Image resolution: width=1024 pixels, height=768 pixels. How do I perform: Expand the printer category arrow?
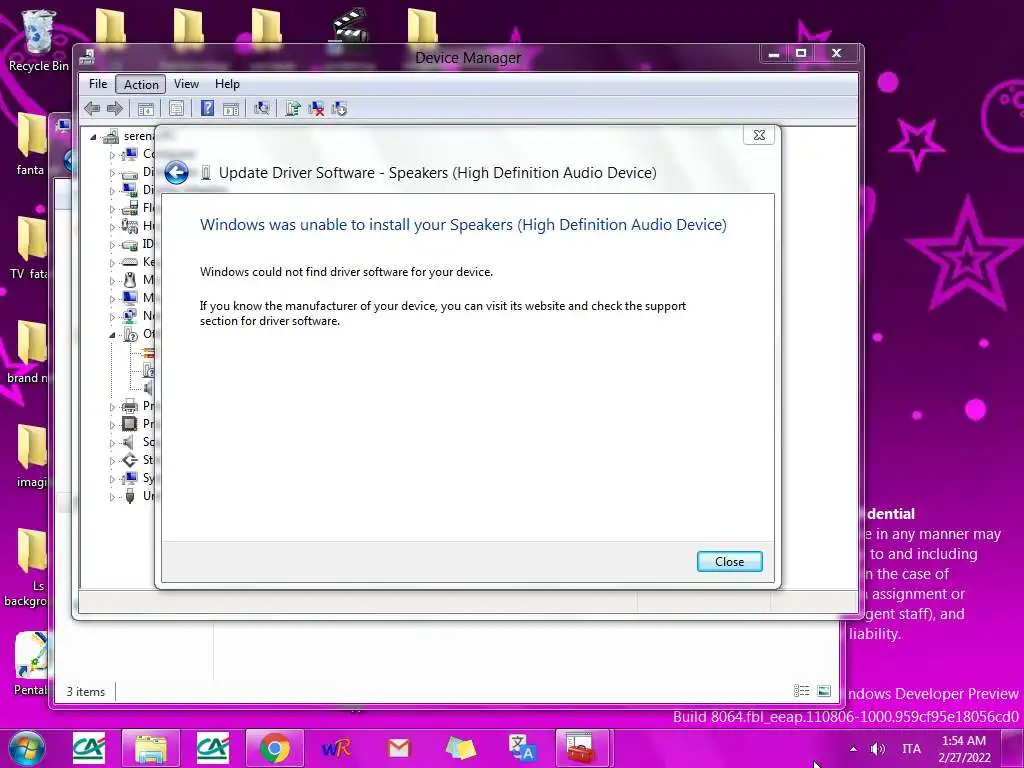click(112, 407)
